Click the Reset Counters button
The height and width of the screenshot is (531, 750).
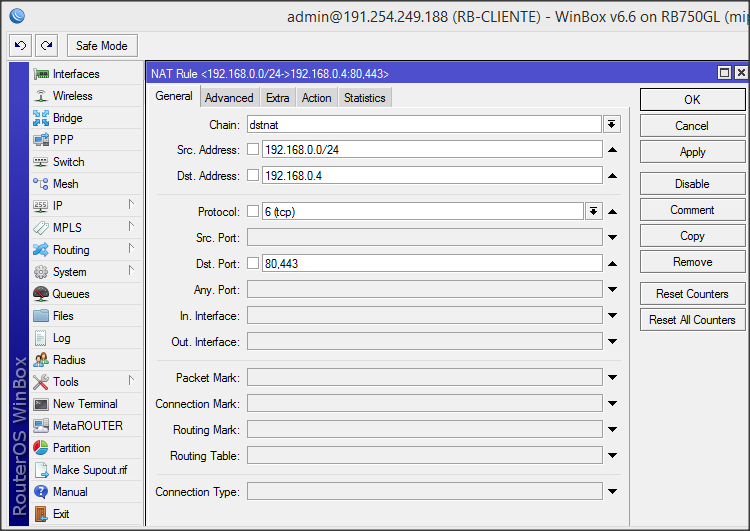[692, 294]
